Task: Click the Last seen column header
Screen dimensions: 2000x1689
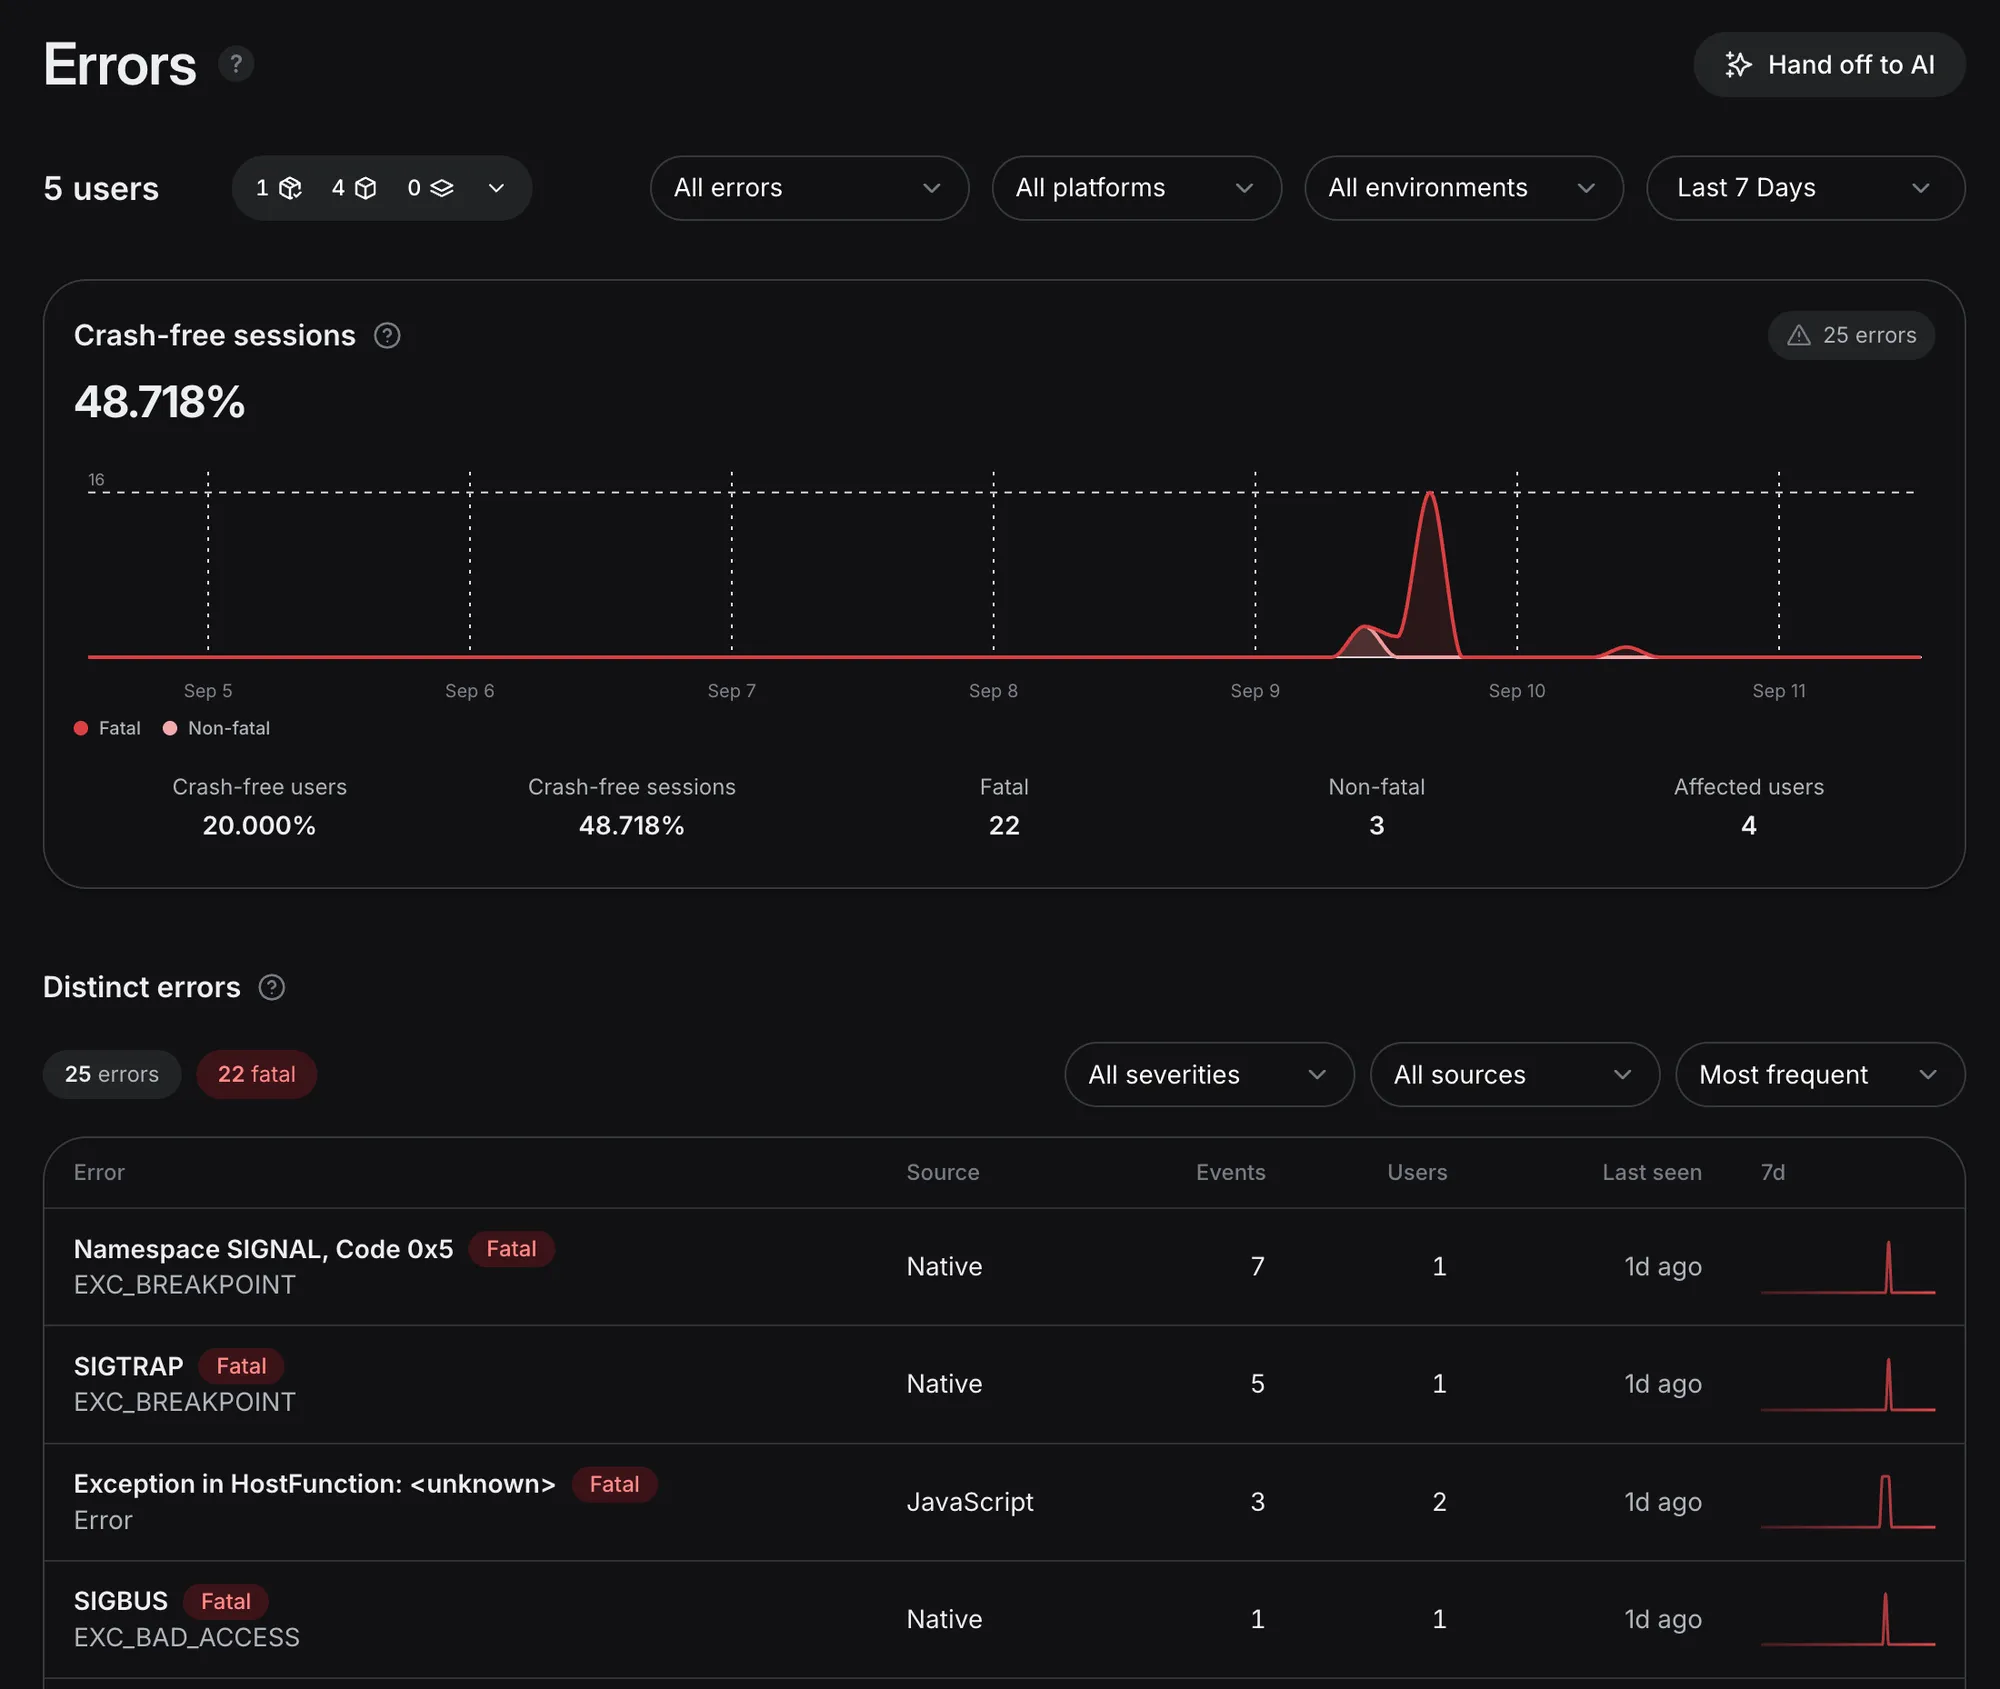Action: pyautogui.click(x=1651, y=1173)
